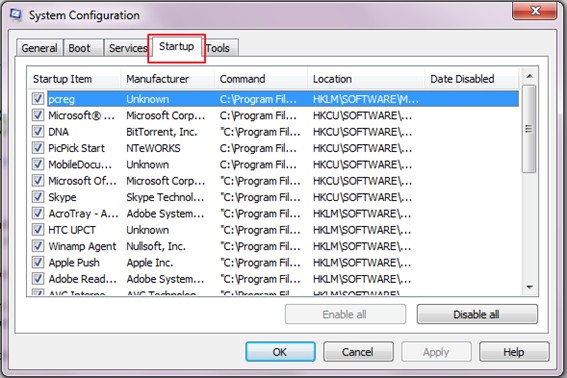
Task: Open Help for System Configuration
Action: (514, 352)
